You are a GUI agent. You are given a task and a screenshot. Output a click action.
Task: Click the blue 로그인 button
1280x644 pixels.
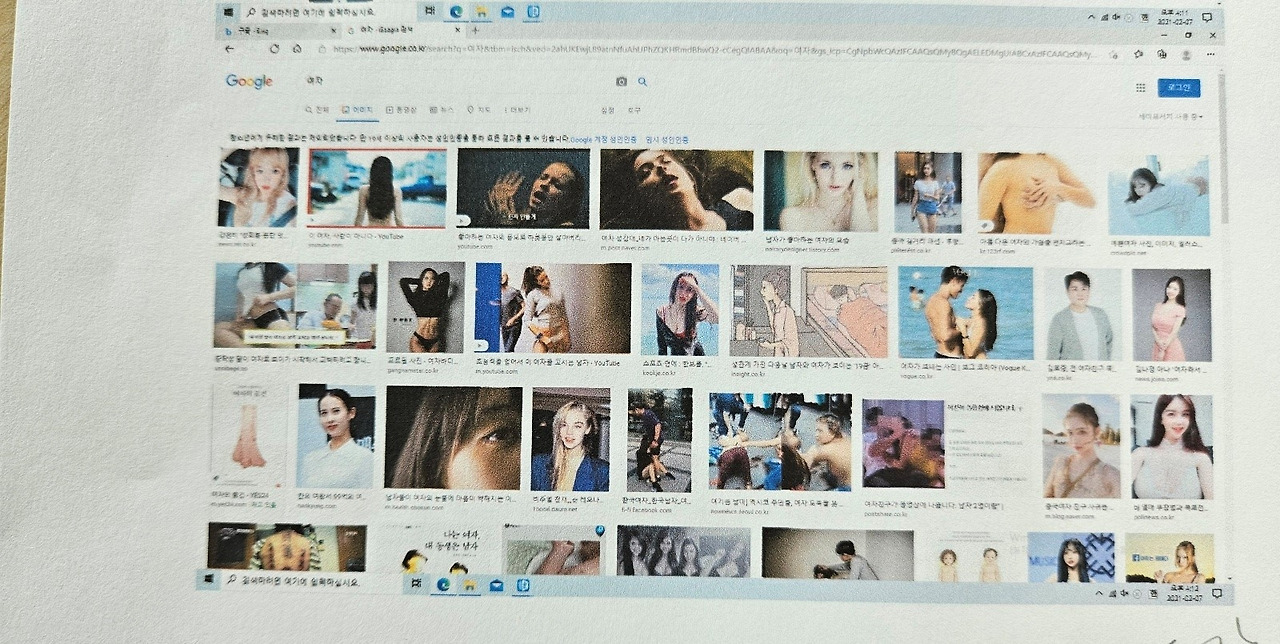[x=1179, y=88]
